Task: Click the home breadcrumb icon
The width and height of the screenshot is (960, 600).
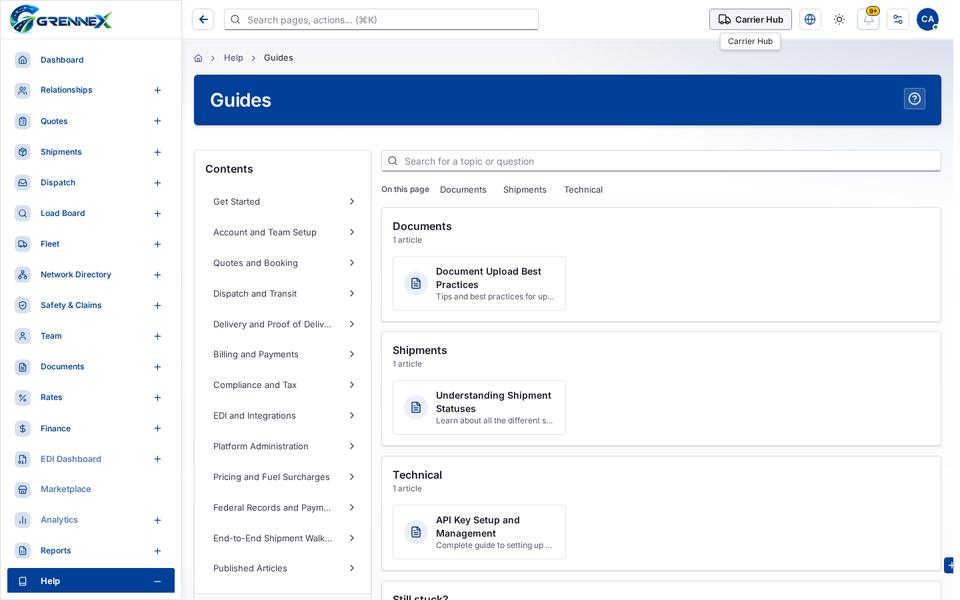Action: (x=198, y=58)
